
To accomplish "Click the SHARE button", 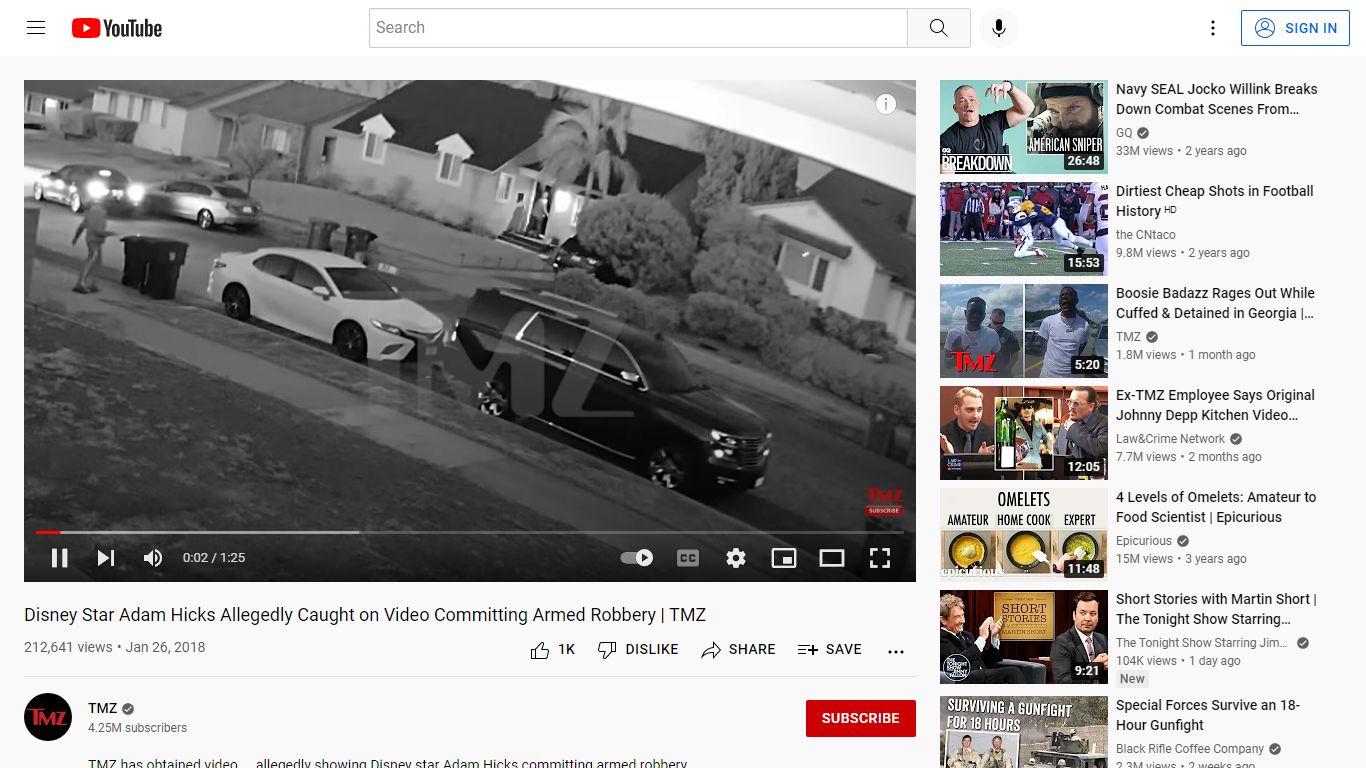I will pos(738,650).
